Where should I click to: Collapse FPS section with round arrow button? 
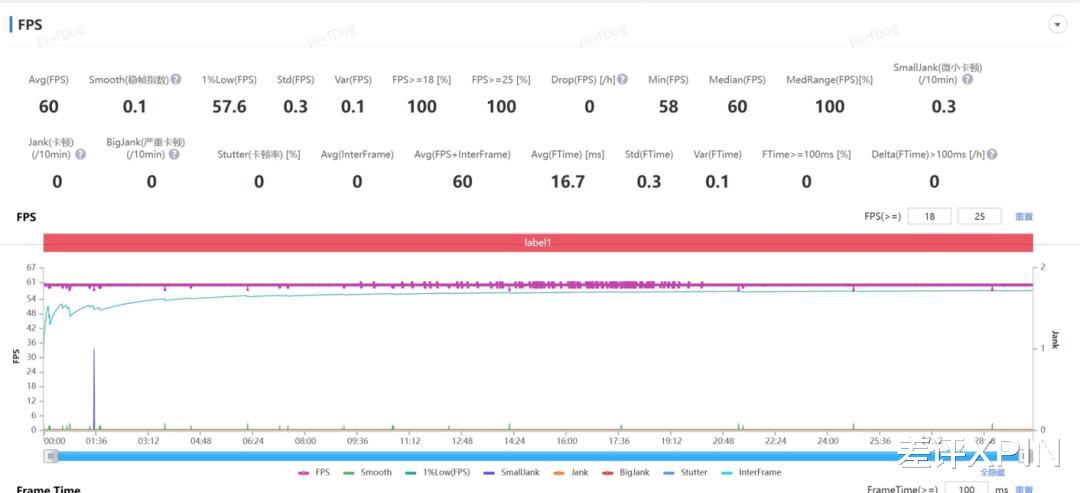[x=1057, y=25]
